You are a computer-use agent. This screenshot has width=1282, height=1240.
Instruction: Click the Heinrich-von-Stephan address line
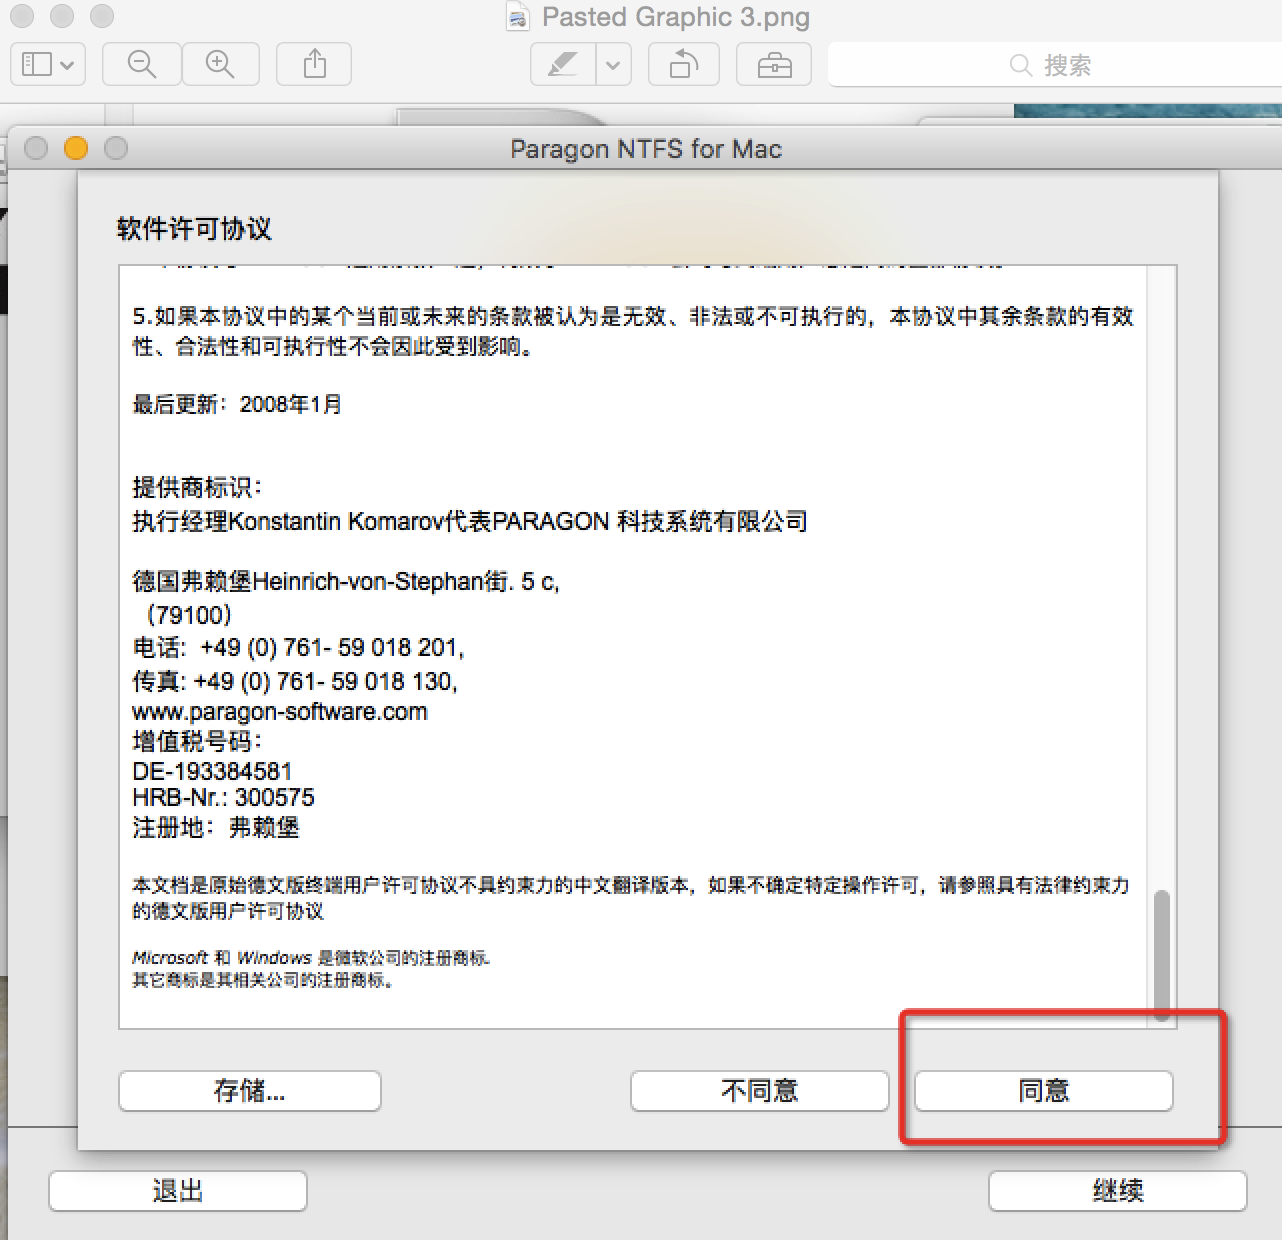346,582
